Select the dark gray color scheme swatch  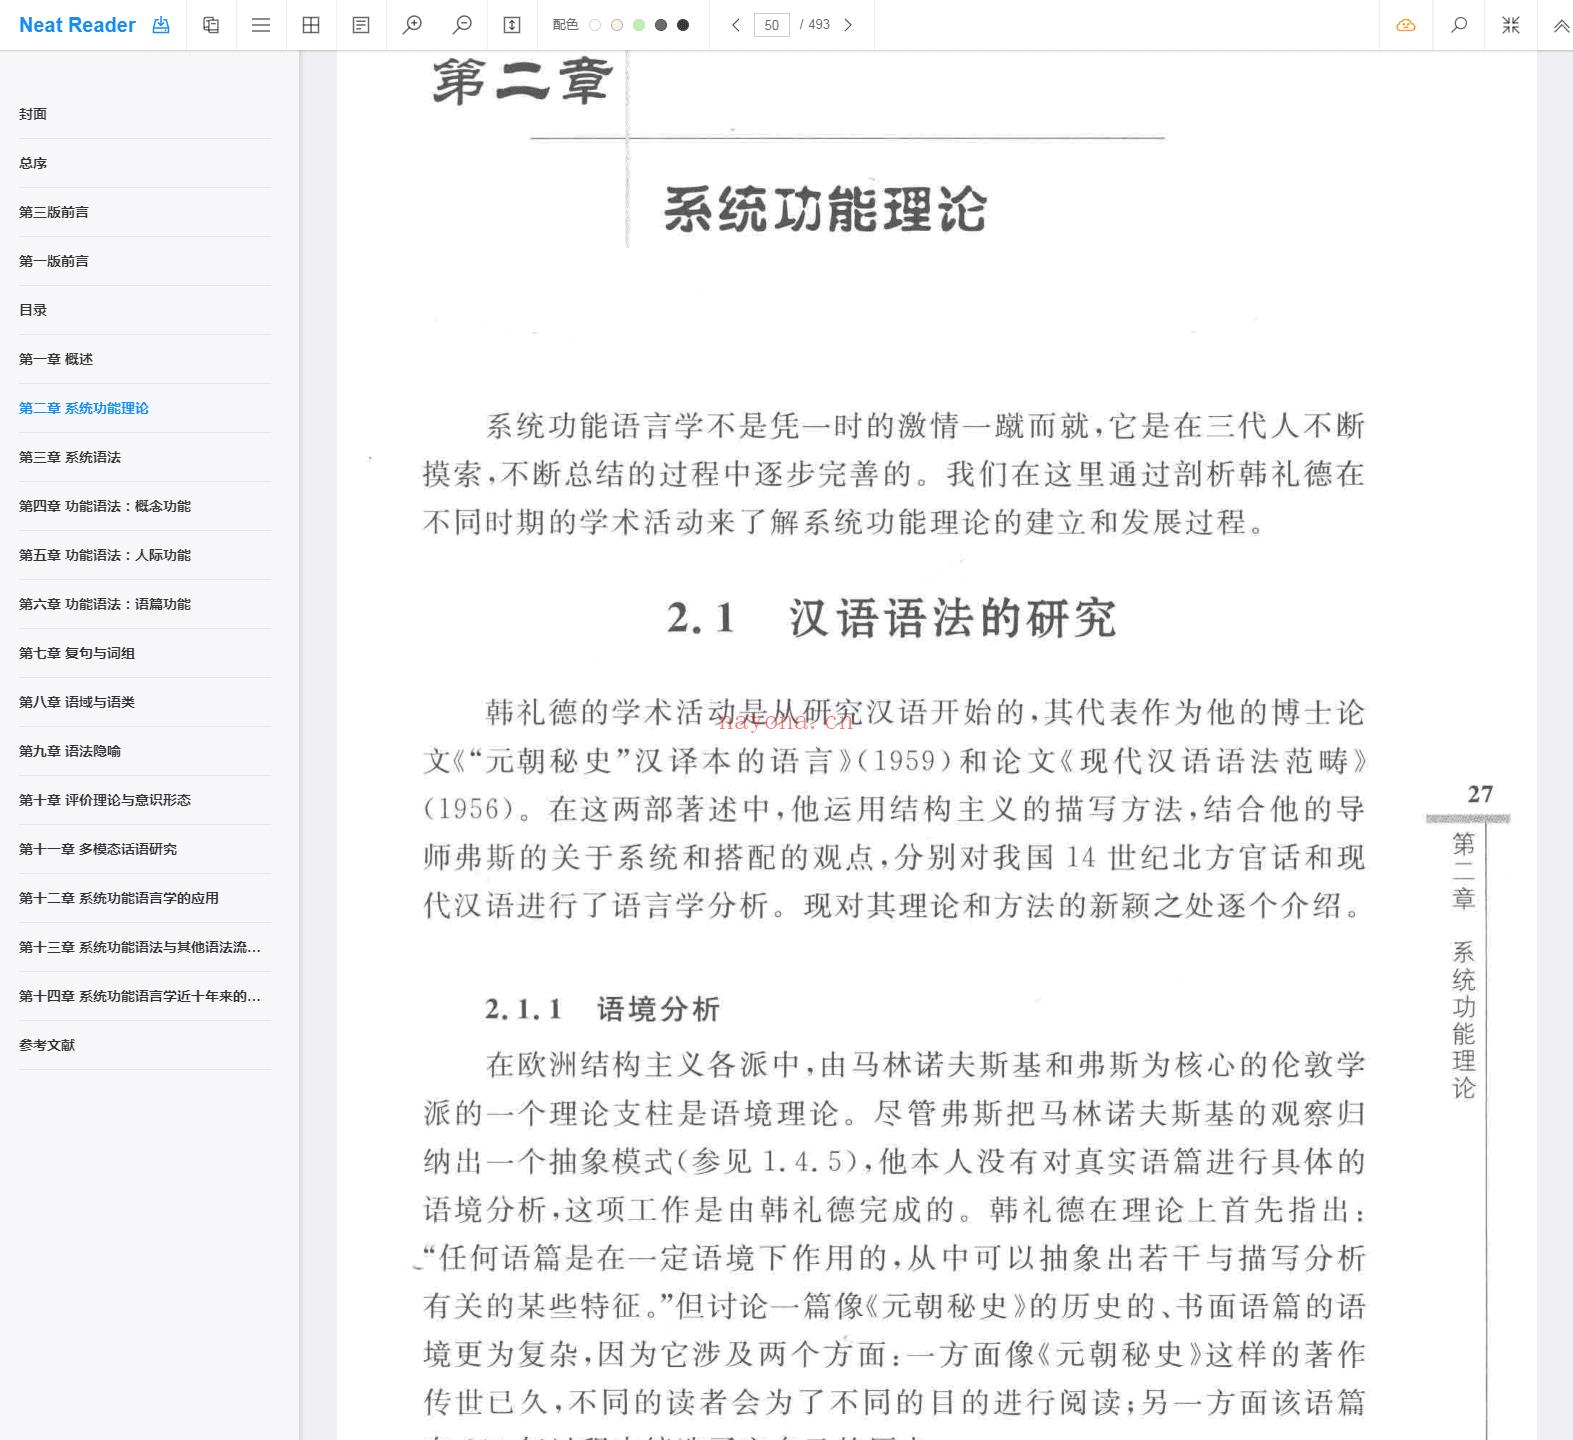coord(661,25)
